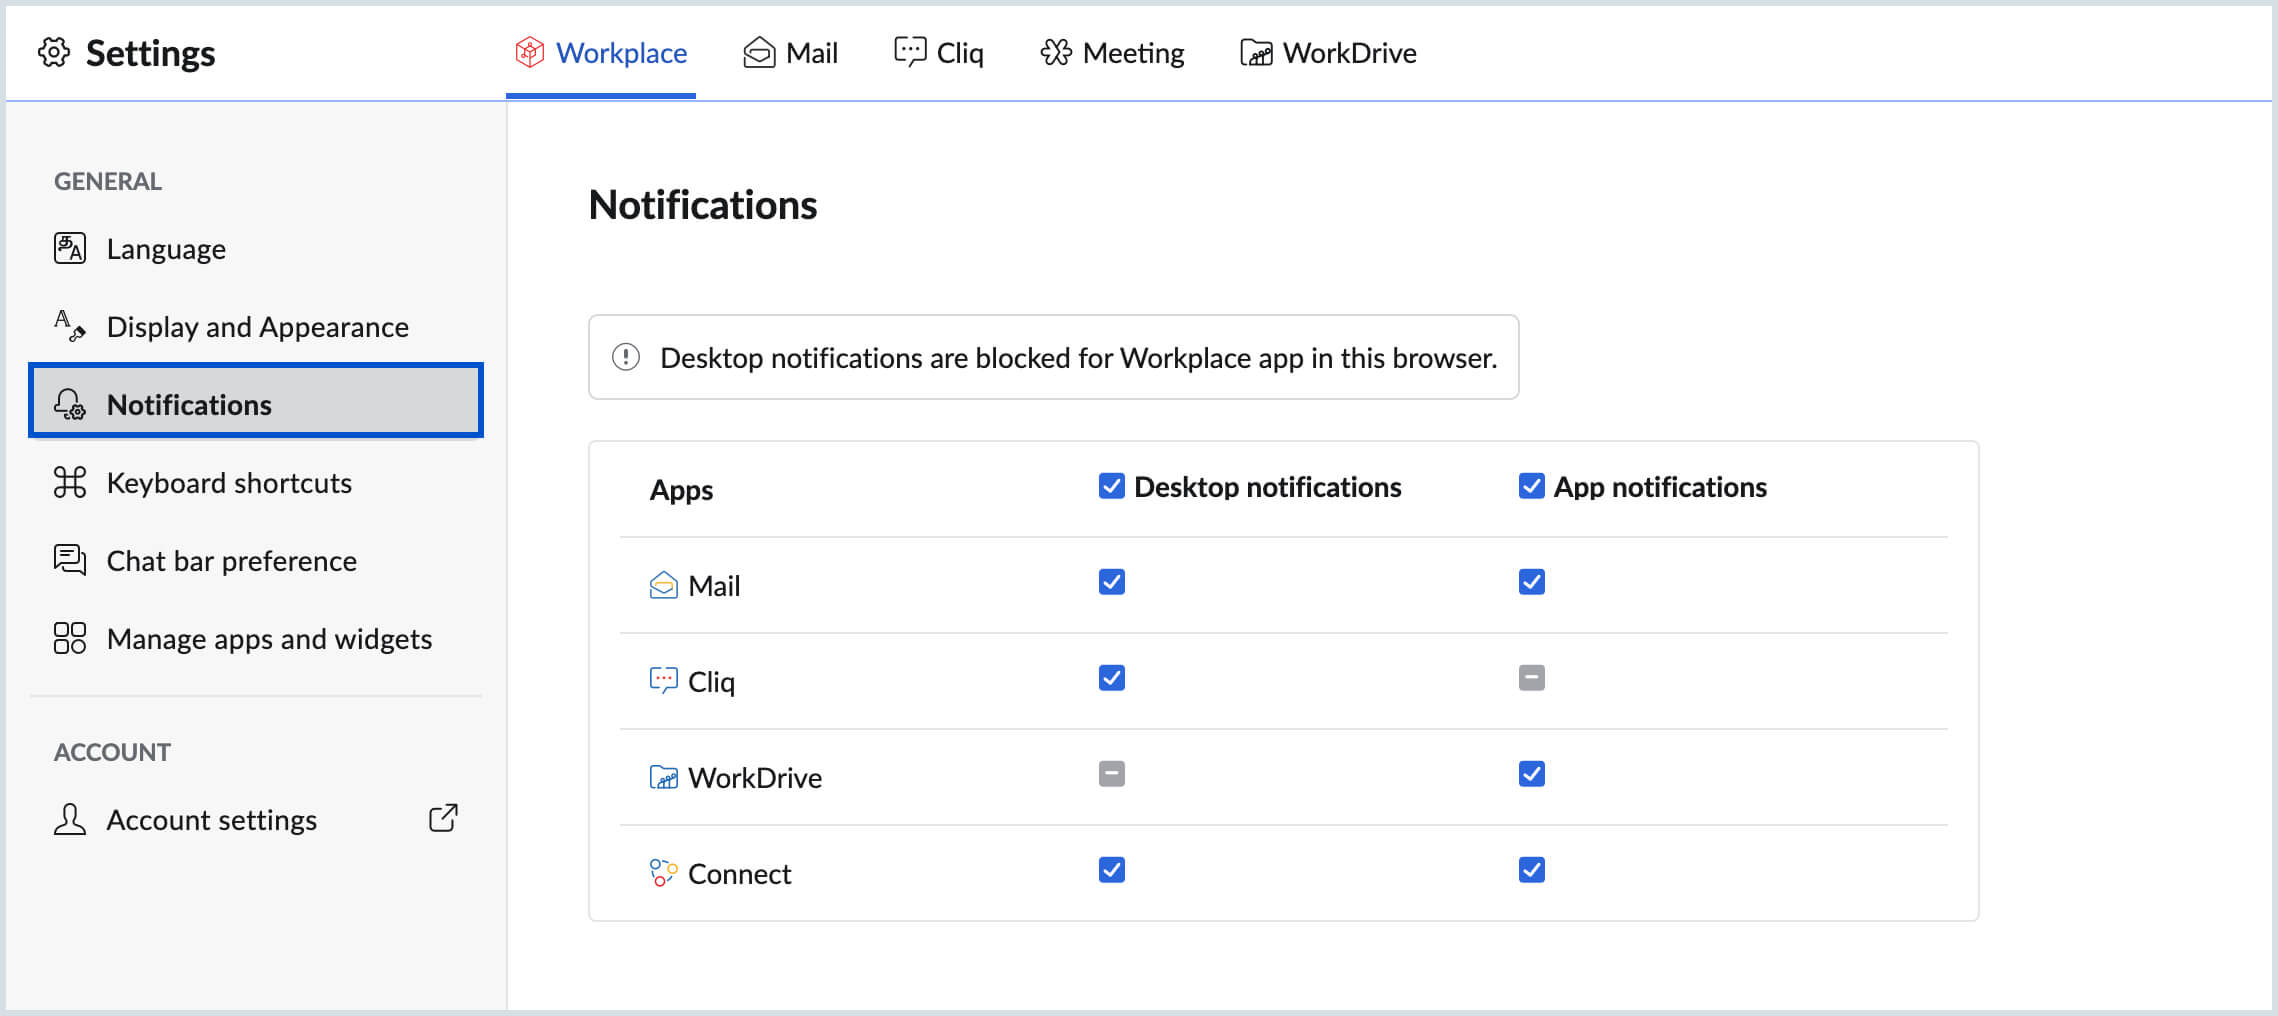This screenshot has width=2278, height=1016.
Task: Click the Keyboard shortcuts command icon
Action: pos(69,482)
